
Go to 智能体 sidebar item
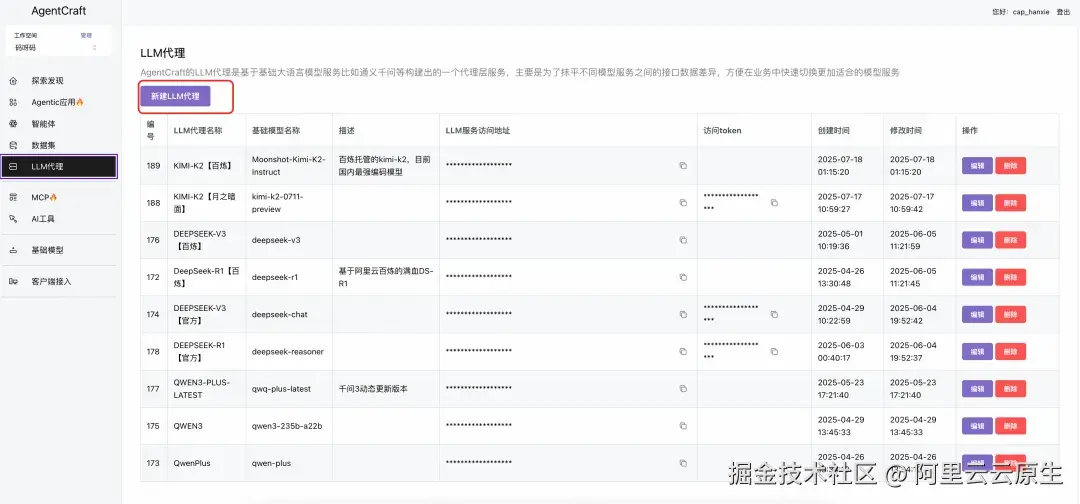pos(43,124)
